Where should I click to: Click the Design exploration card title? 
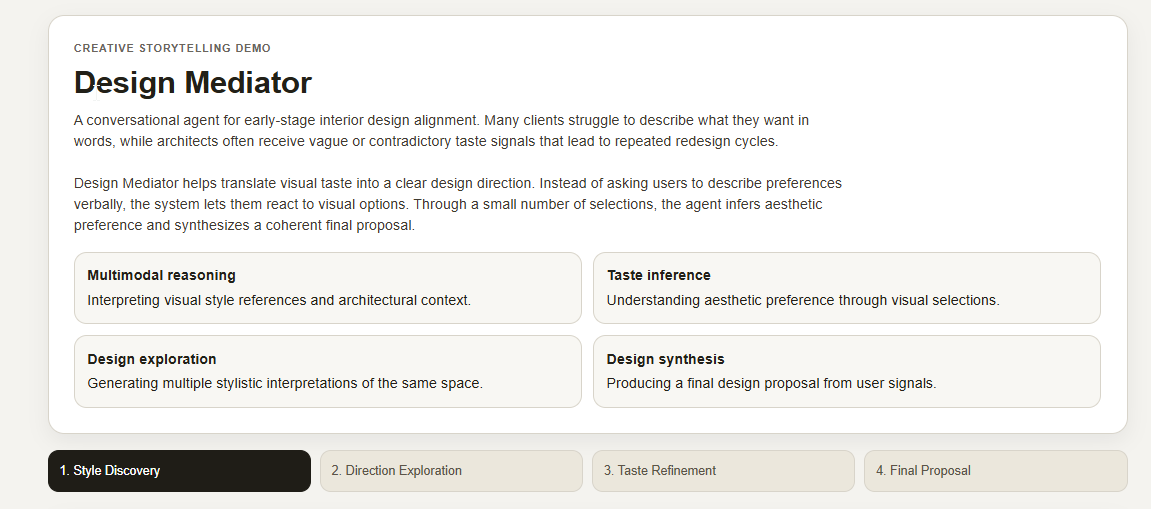click(152, 359)
